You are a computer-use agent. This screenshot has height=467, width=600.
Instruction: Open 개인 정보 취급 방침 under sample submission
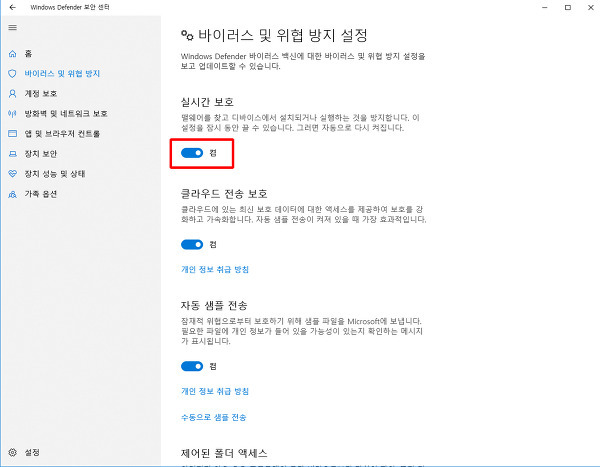coord(215,391)
